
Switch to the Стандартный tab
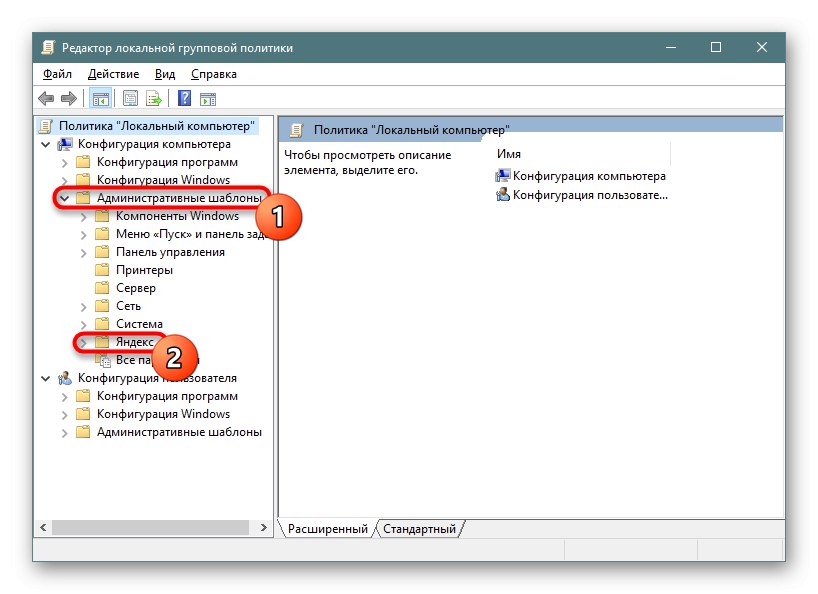pyautogui.click(x=419, y=529)
